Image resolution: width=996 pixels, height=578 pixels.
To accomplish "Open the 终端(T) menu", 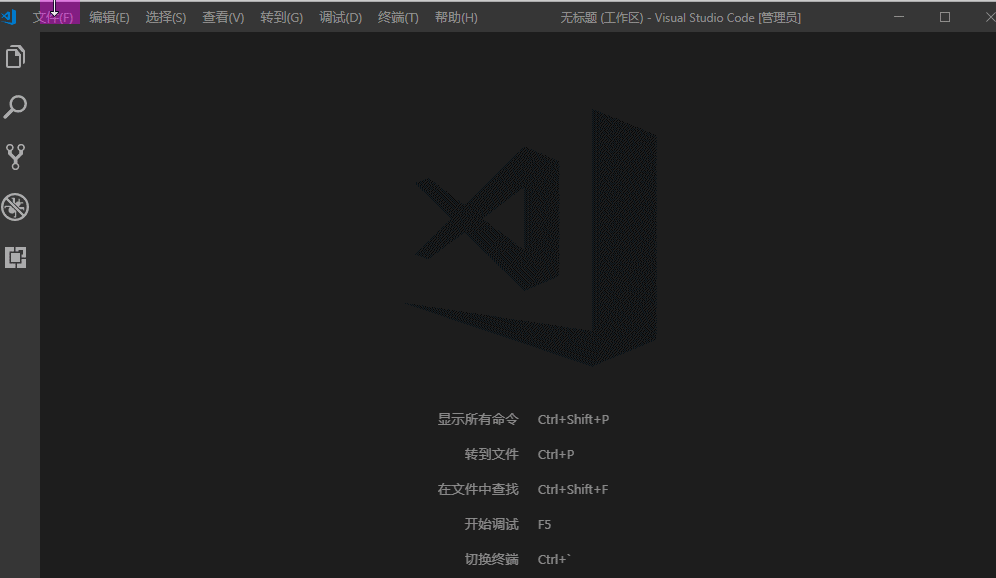I will [398, 17].
